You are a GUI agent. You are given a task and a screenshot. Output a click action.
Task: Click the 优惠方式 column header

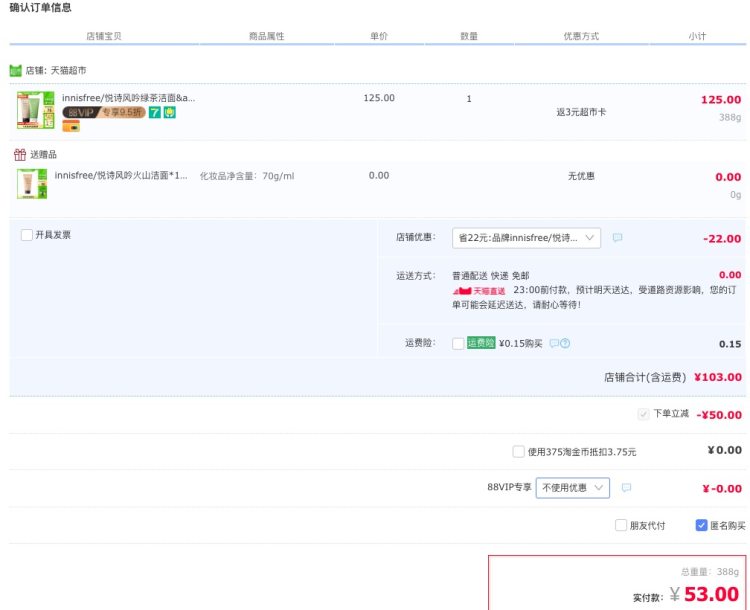point(581,36)
